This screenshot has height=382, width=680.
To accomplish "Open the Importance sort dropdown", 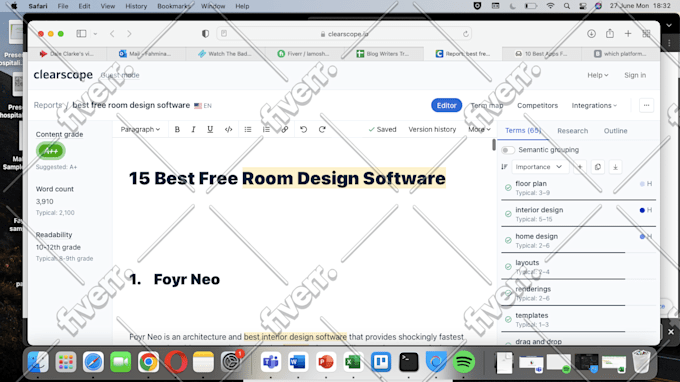I will tap(539, 167).
